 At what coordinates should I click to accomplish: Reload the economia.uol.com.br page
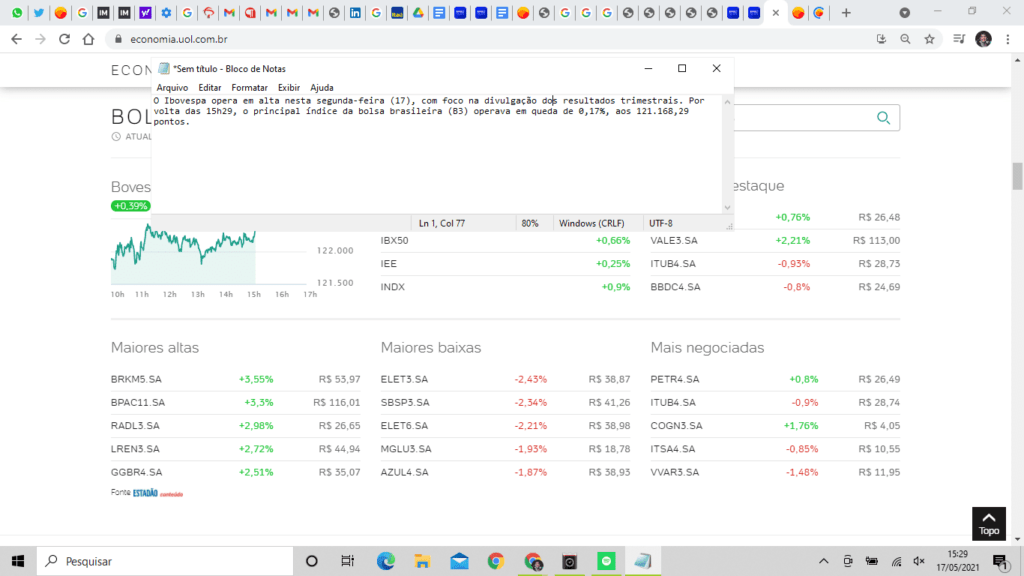click(x=64, y=39)
